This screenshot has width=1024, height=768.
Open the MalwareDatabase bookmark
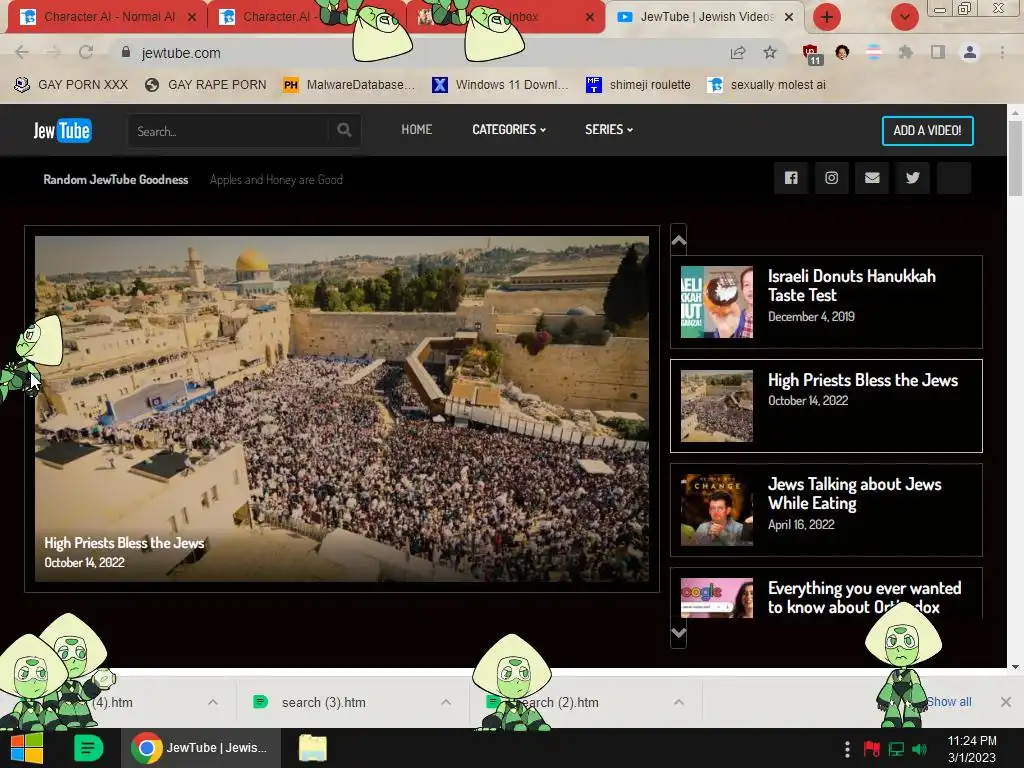coord(349,85)
